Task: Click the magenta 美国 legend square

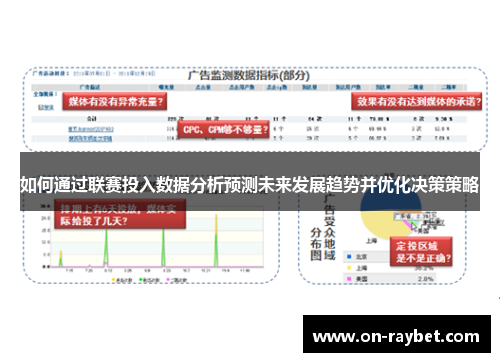Action: pyautogui.click(x=349, y=279)
